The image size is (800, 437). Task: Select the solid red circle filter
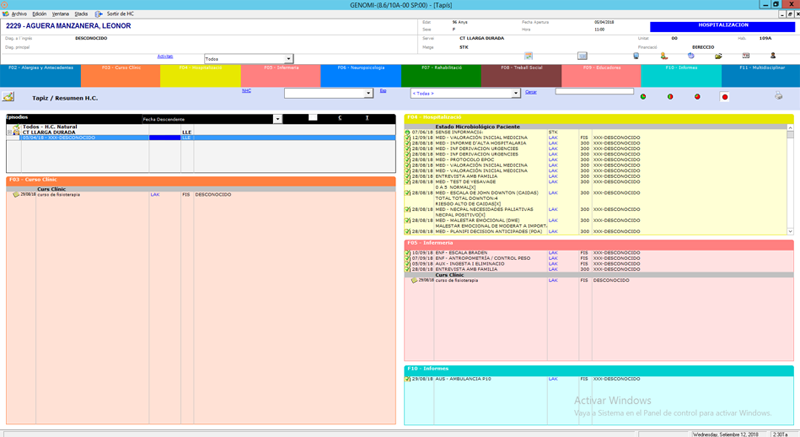click(725, 97)
